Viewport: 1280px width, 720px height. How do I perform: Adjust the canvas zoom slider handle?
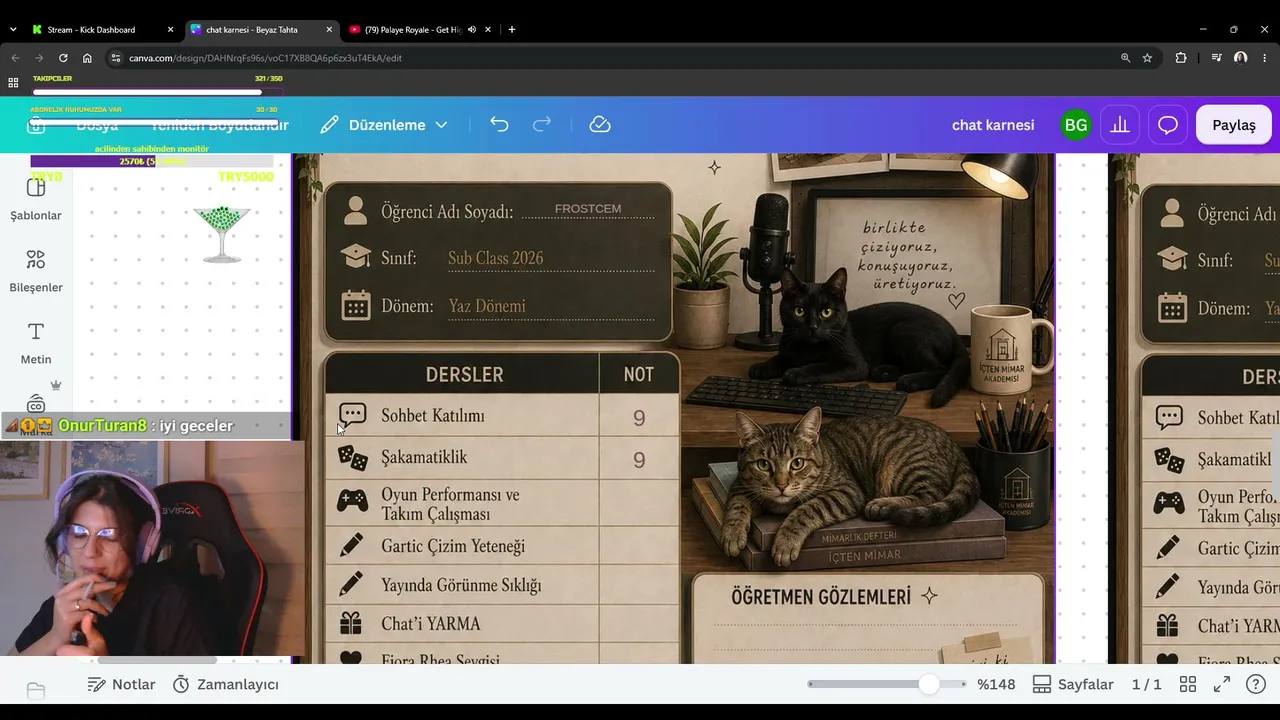pyautogui.click(x=929, y=684)
